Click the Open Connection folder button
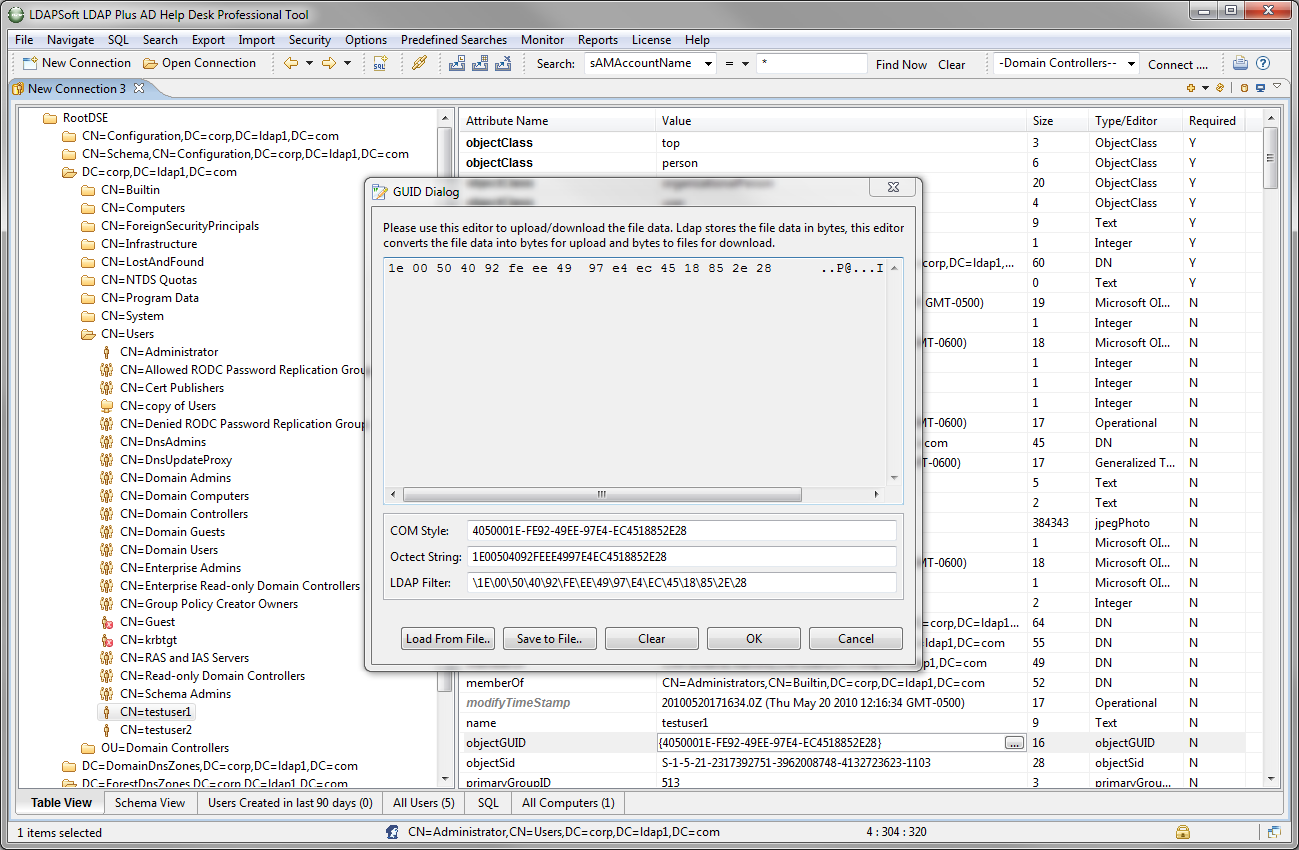1299x850 pixels. point(199,63)
